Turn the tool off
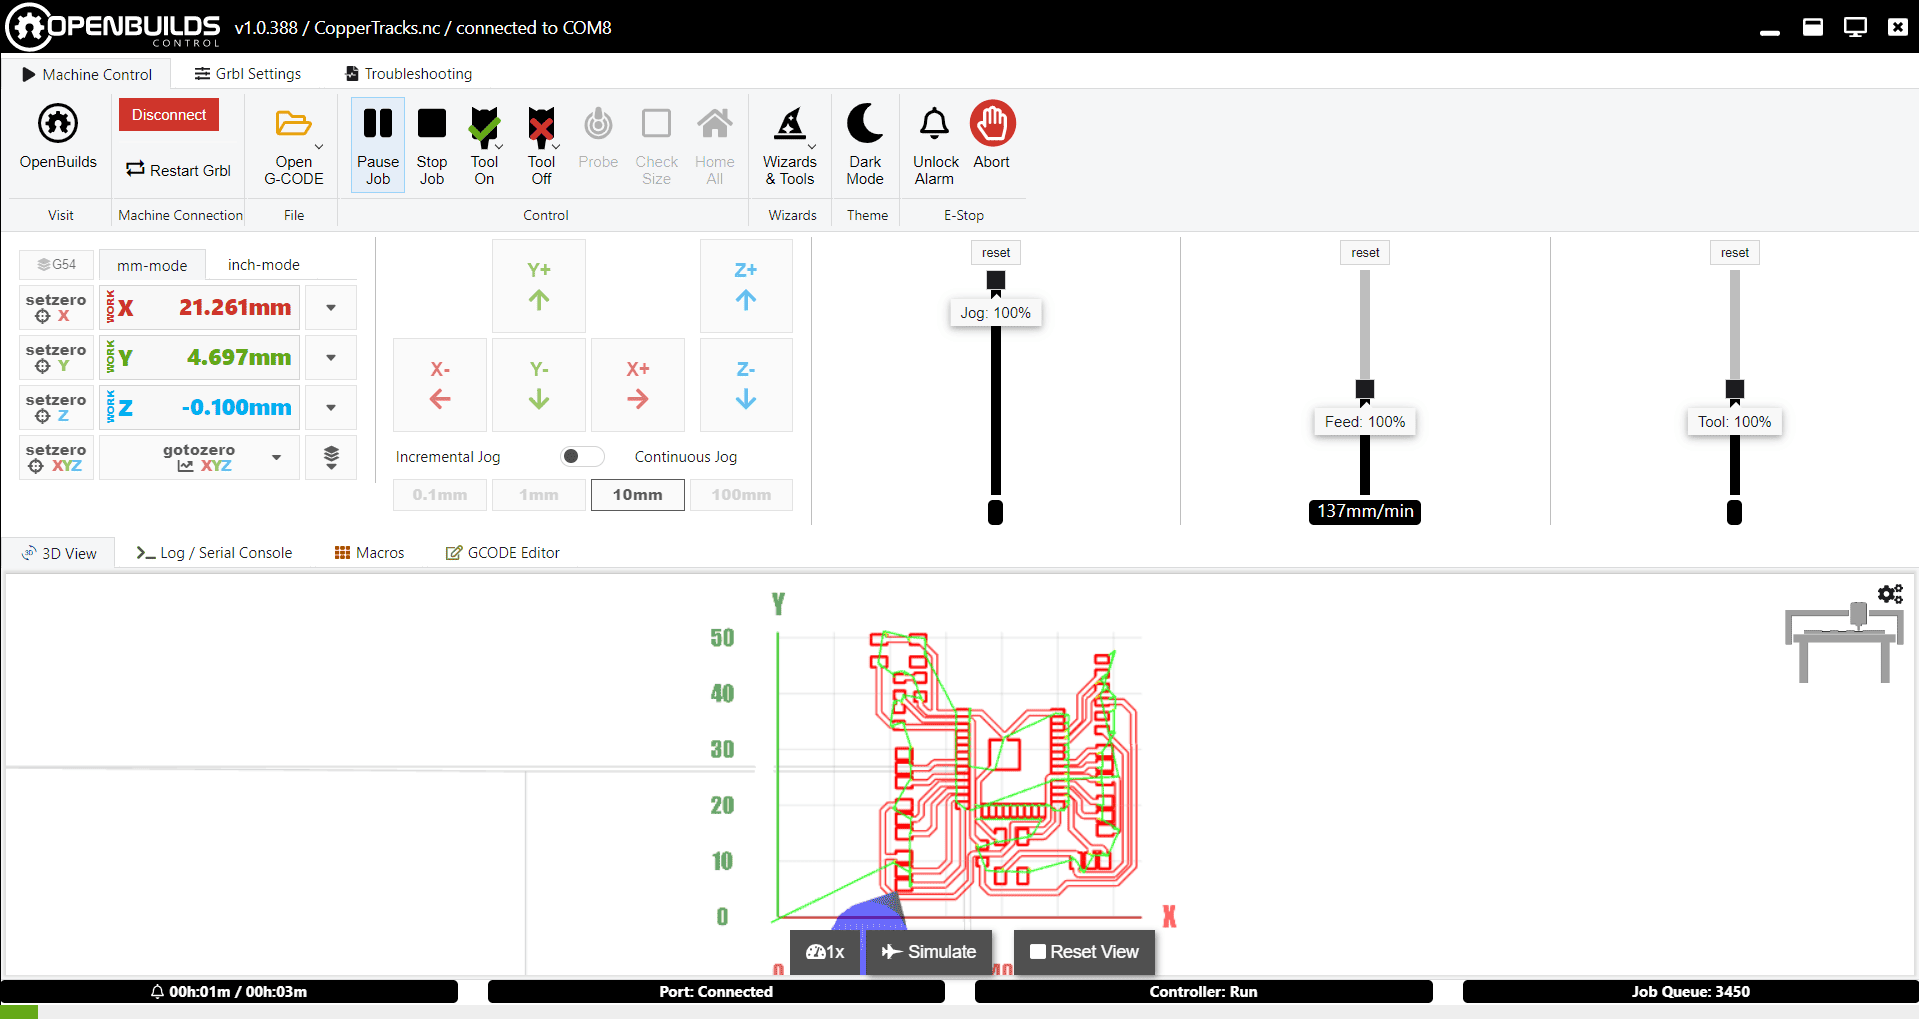Viewport: 1919px width, 1019px height. point(541,143)
